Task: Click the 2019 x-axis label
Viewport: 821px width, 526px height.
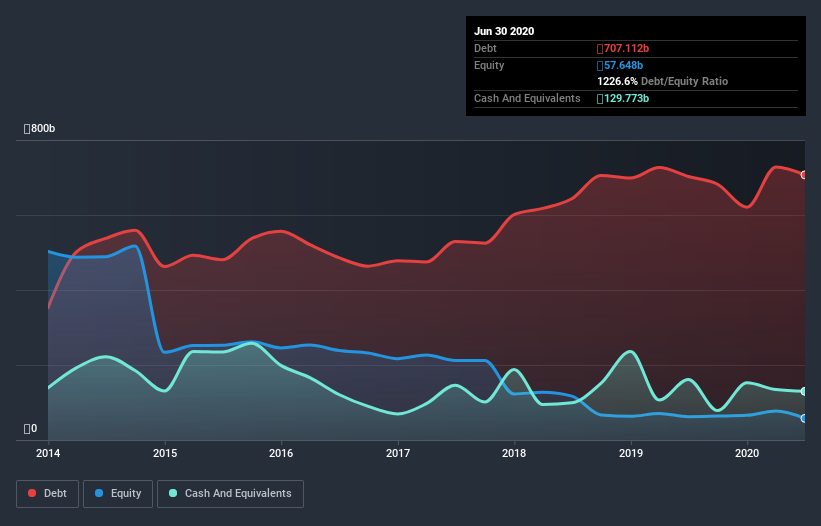Action: point(631,453)
